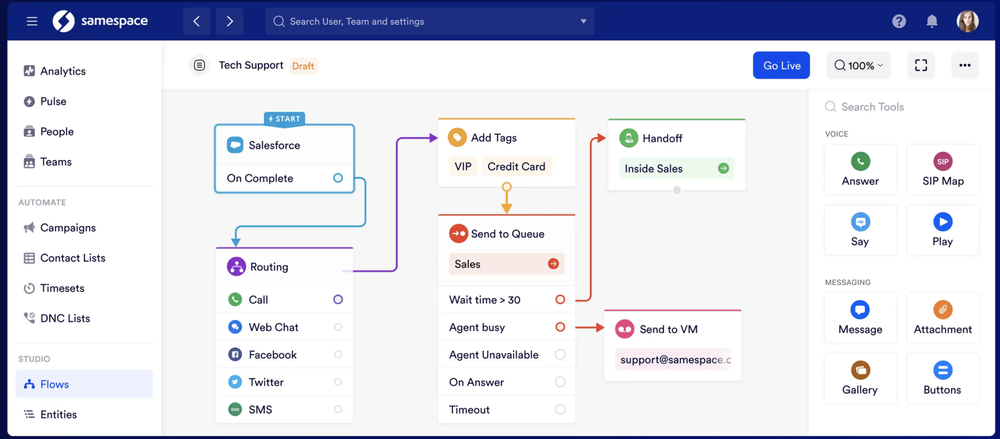The image size is (1000, 439).
Task: Click the Send to Queue node icon
Action: tap(458, 234)
